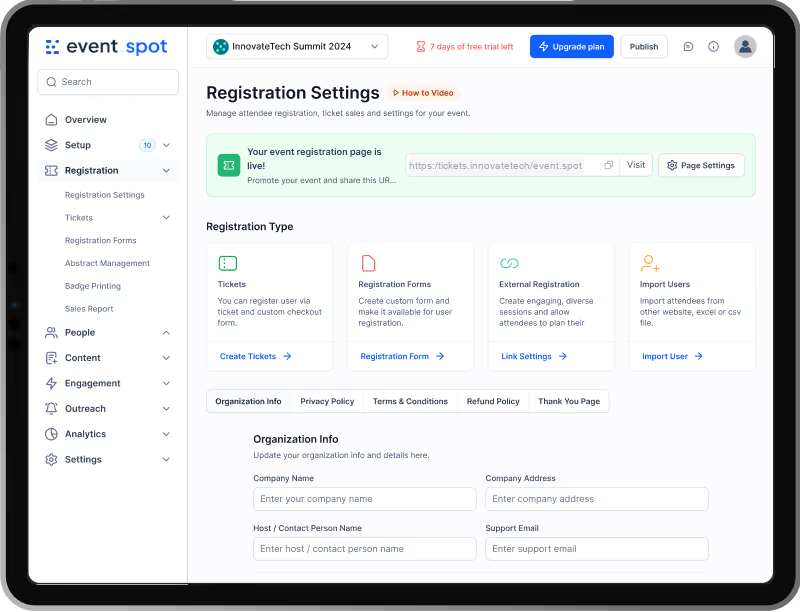This screenshot has width=800, height=612.
Task: Open the chat messages icon in header
Action: point(688,47)
